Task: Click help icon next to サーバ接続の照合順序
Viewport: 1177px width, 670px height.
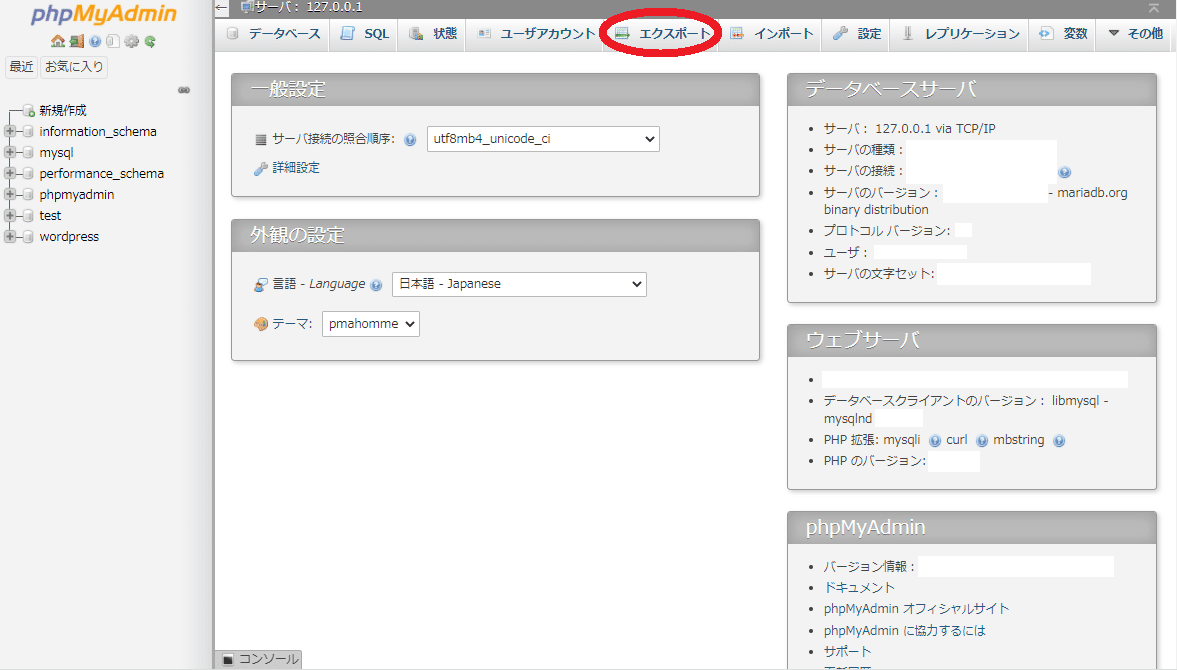Action: [x=410, y=140]
